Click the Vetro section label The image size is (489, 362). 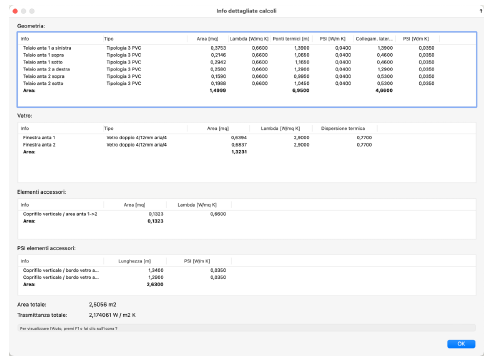[x=25, y=116]
